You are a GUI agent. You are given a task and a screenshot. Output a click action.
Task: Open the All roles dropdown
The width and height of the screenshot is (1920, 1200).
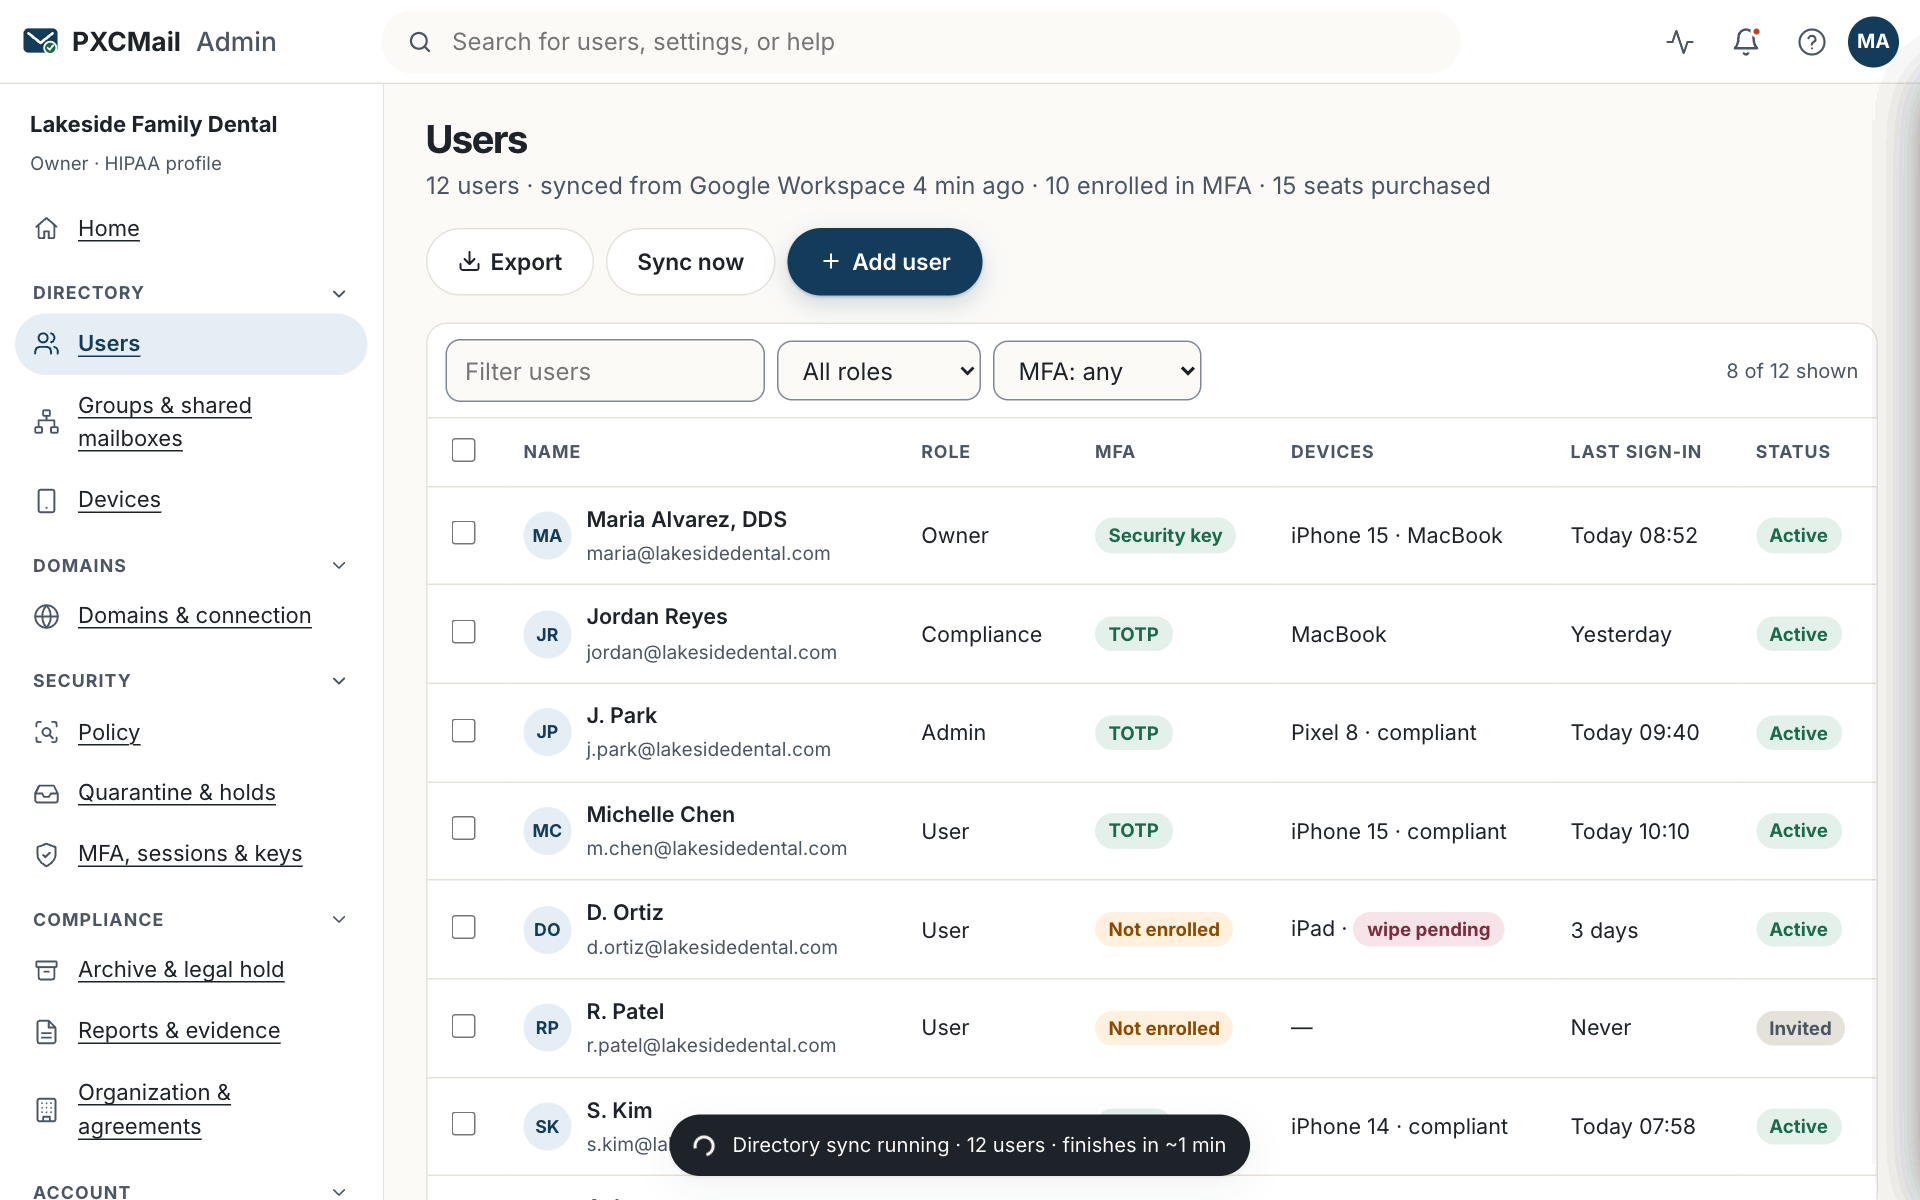(x=878, y=371)
